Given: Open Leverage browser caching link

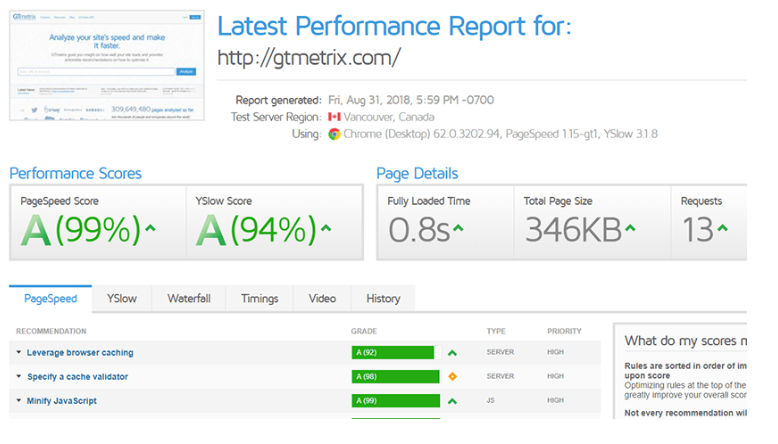Looking at the screenshot, I should [x=80, y=353].
